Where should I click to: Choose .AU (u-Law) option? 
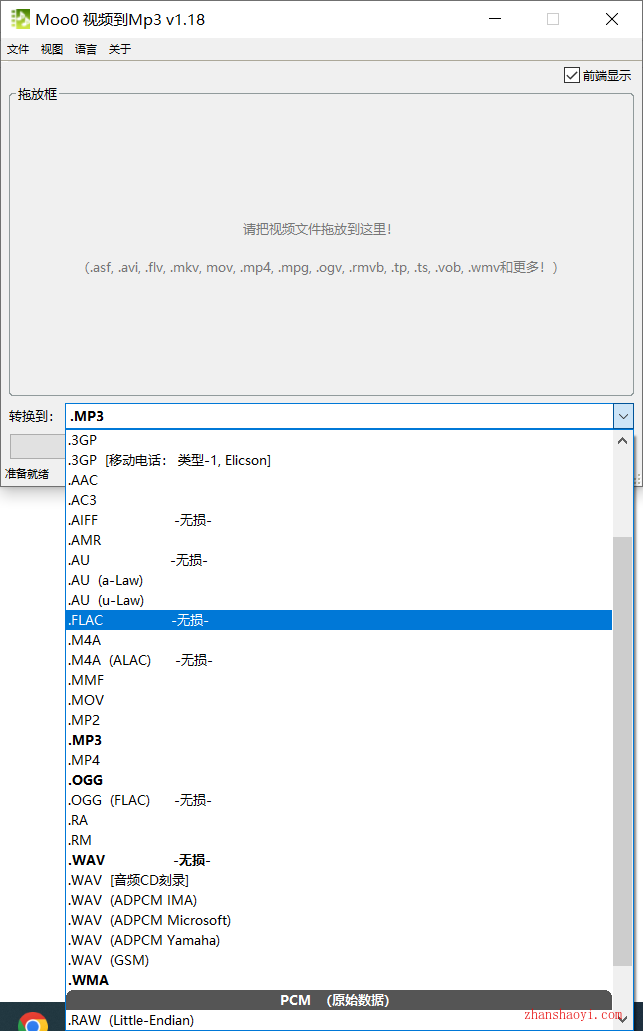[339, 600]
